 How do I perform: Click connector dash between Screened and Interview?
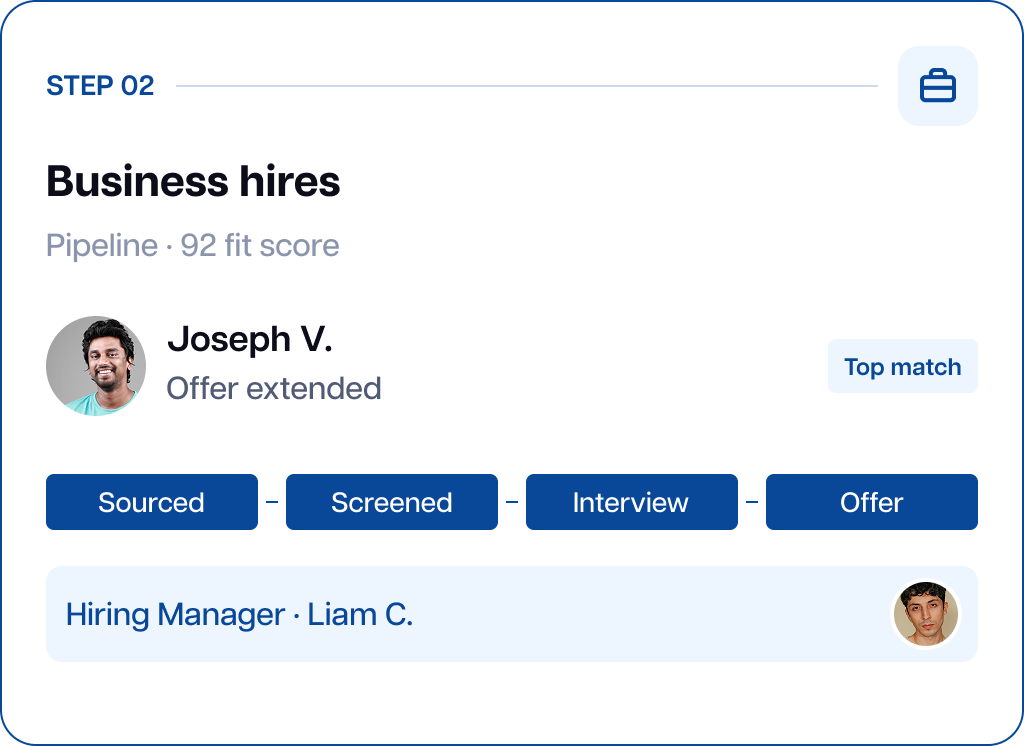[x=512, y=502]
